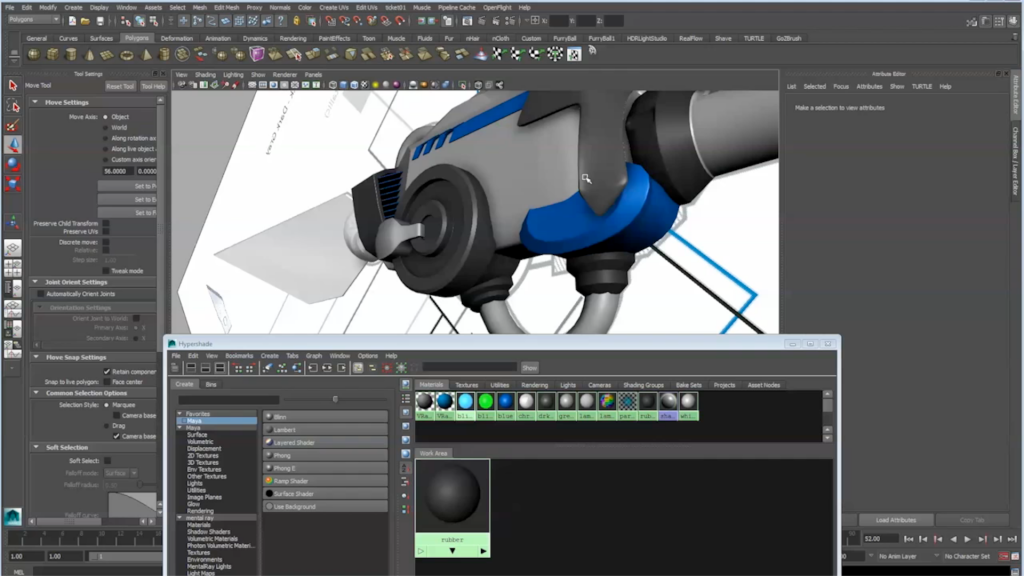Create polygon sphere from shelf
Image resolution: width=1024 pixels, height=576 pixels.
pos(33,54)
